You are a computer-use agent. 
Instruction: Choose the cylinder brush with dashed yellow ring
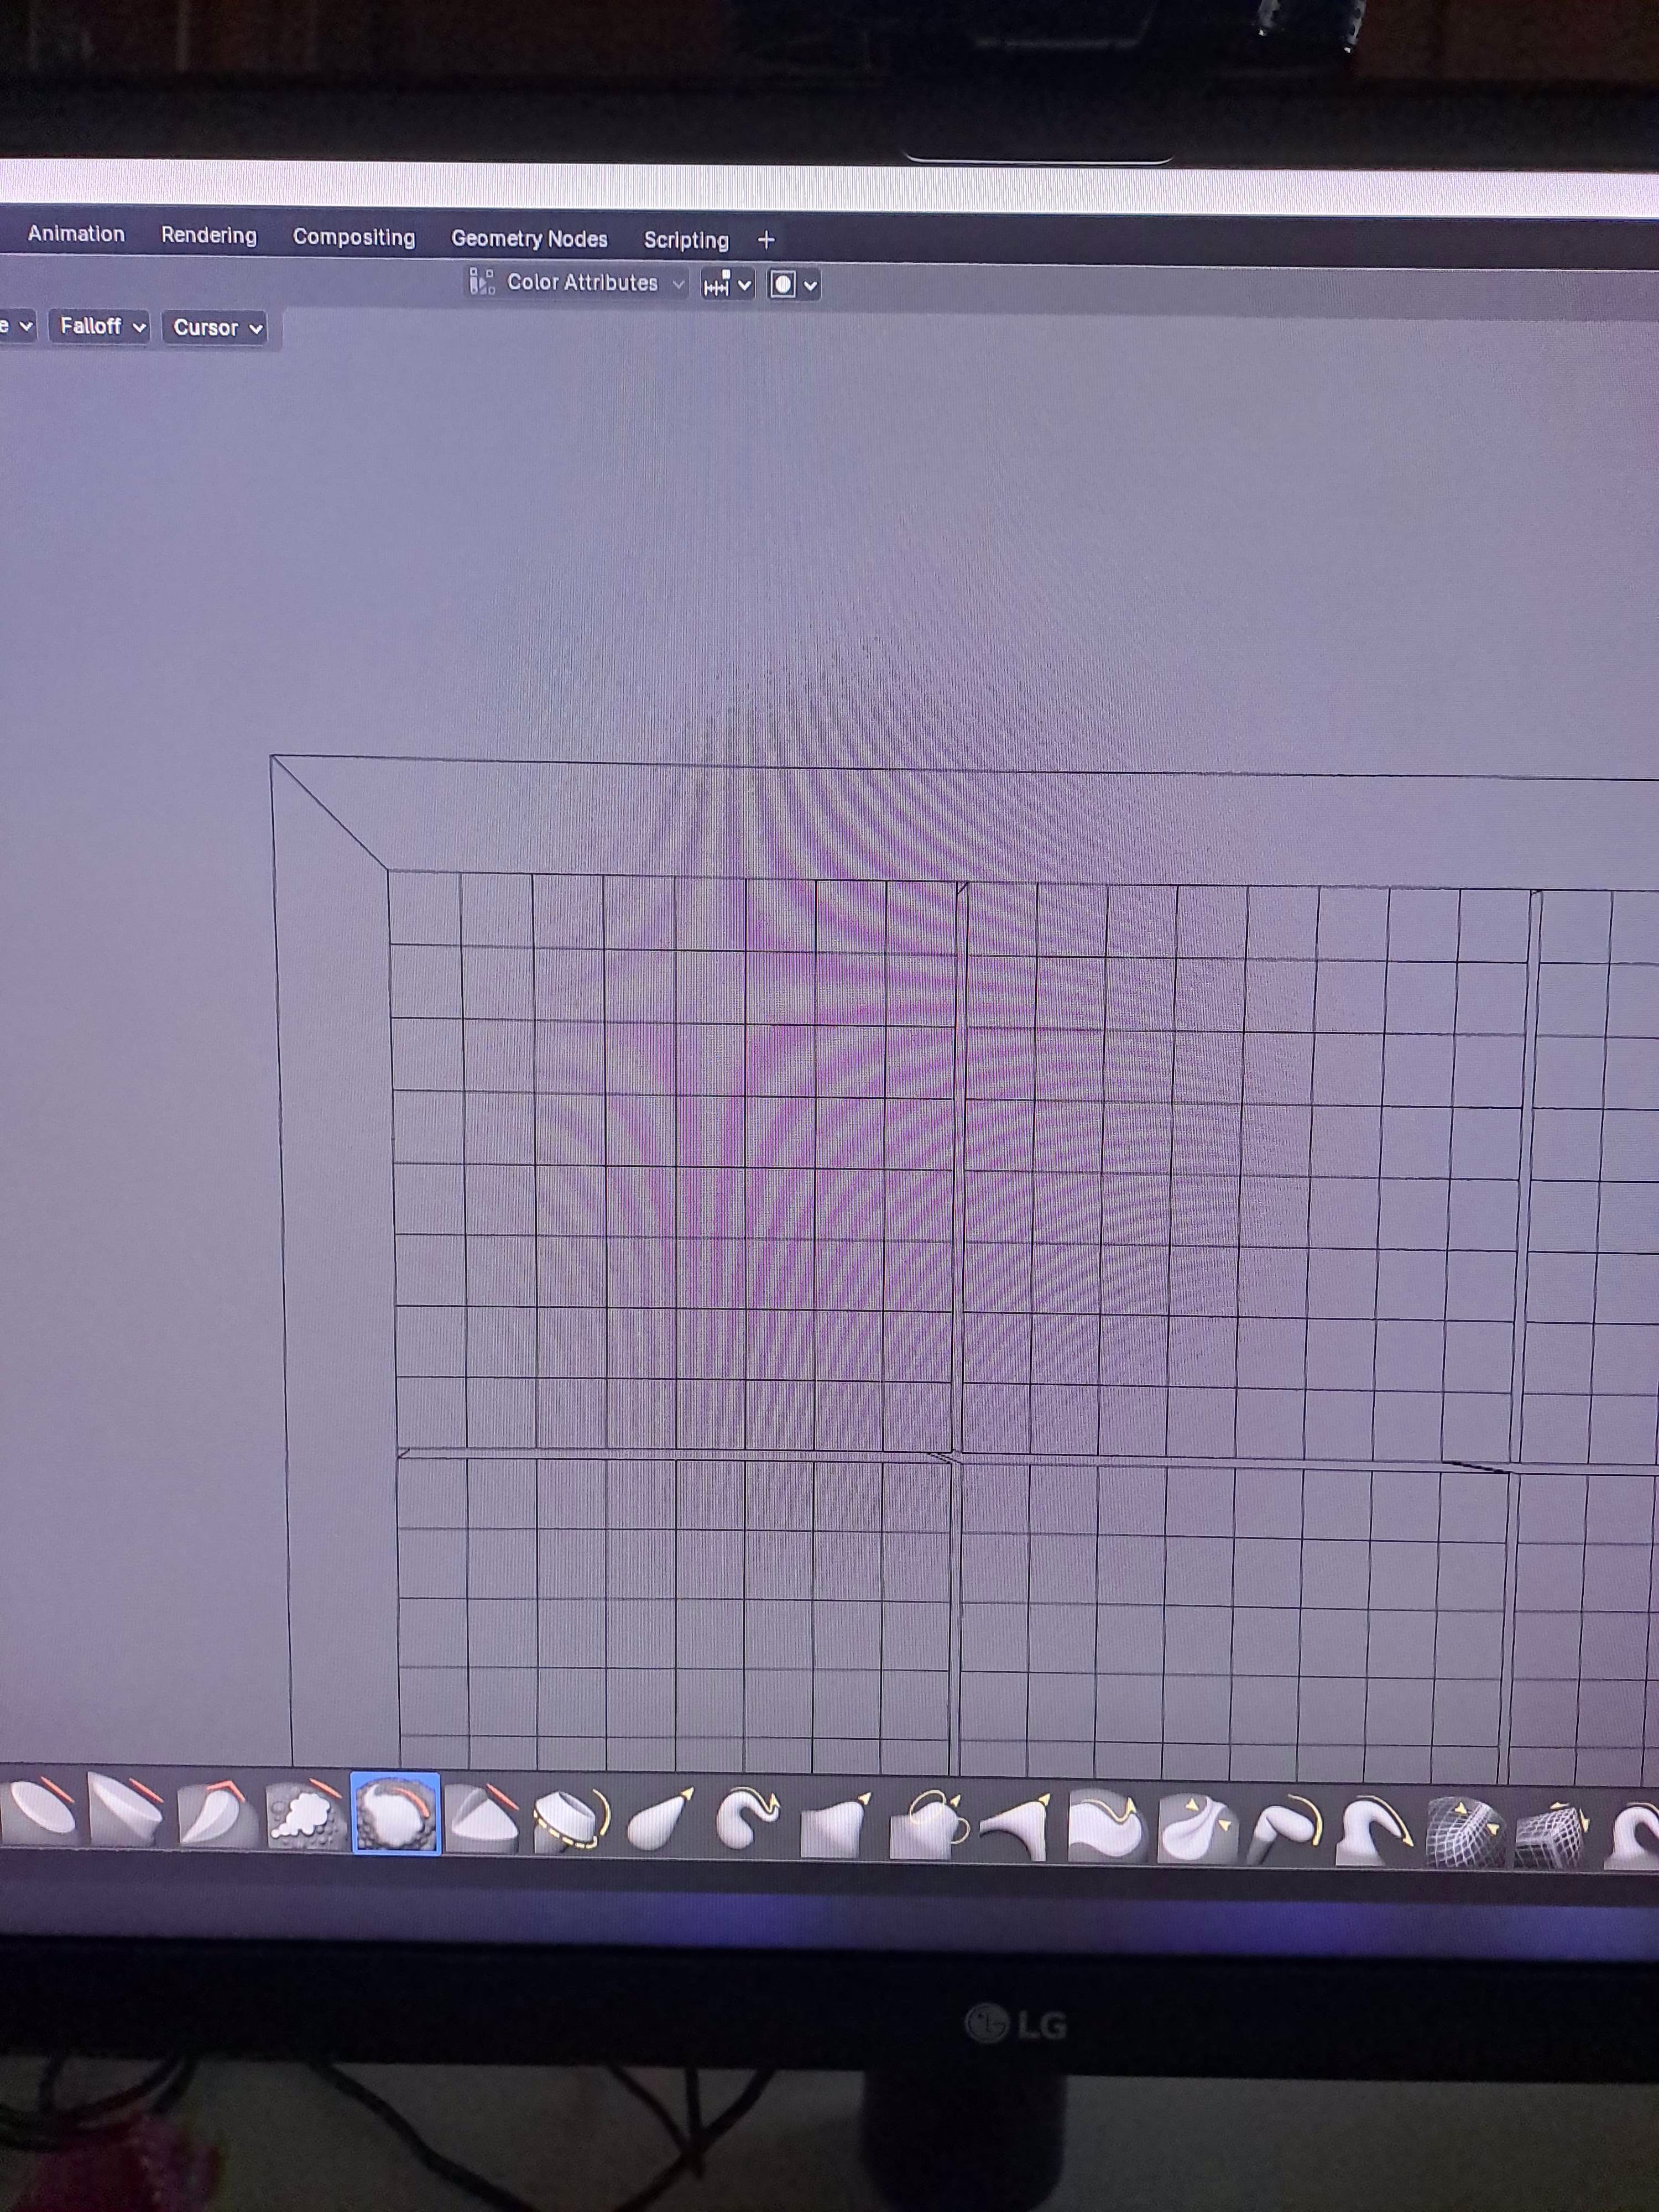click(571, 1820)
